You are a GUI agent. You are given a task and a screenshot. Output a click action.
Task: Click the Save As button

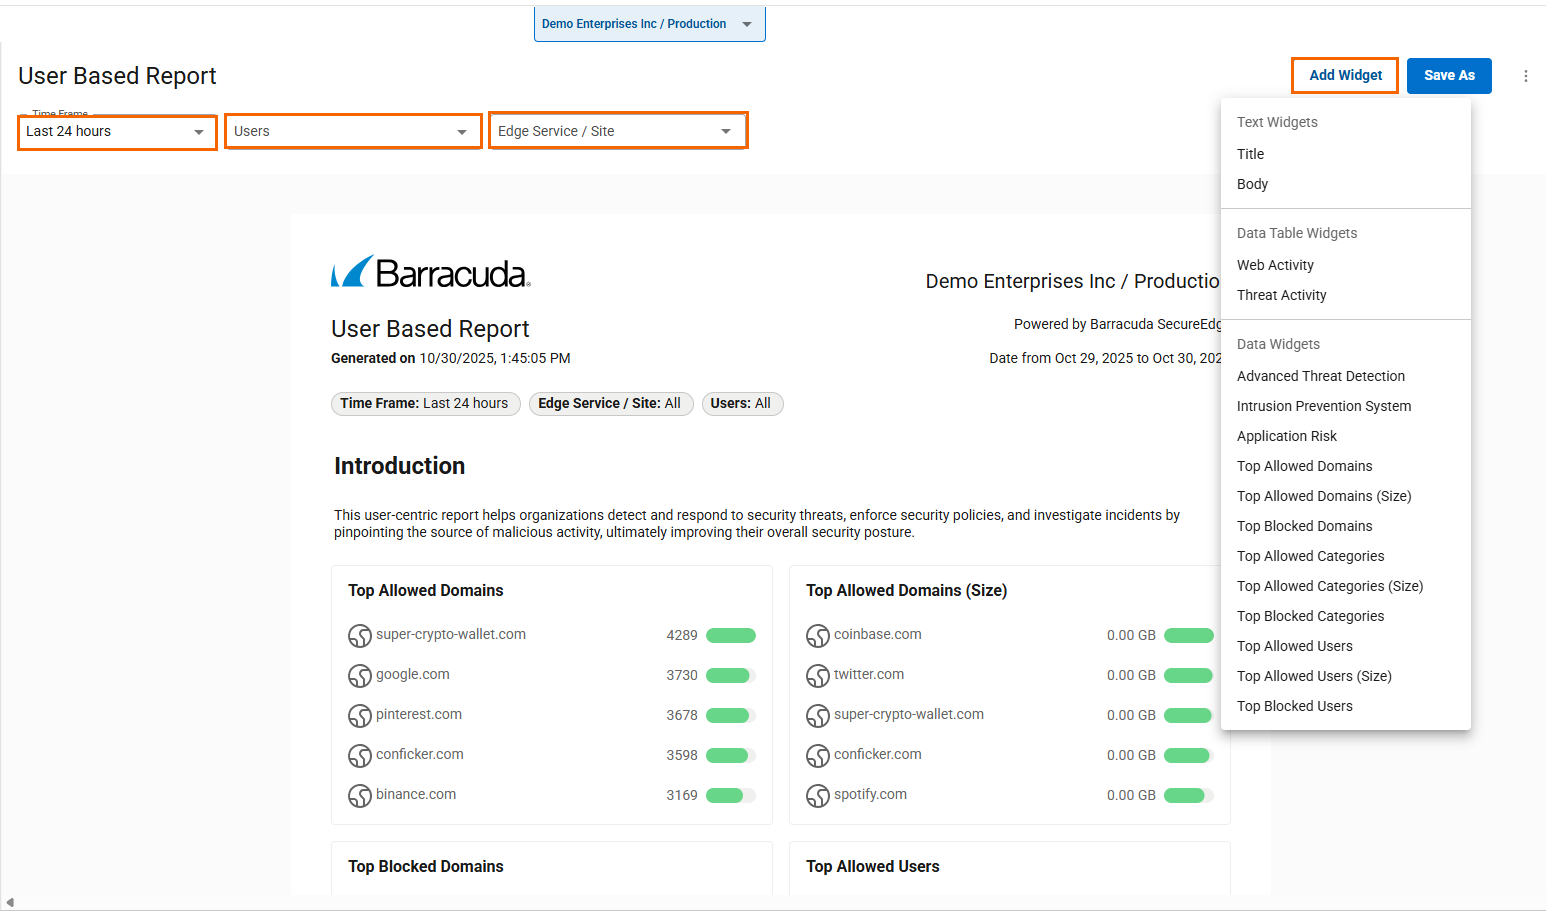[x=1448, y=76]
